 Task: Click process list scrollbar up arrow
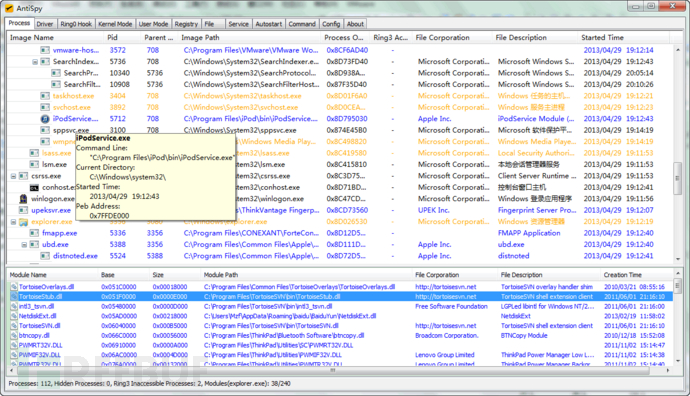pos(678,50)
